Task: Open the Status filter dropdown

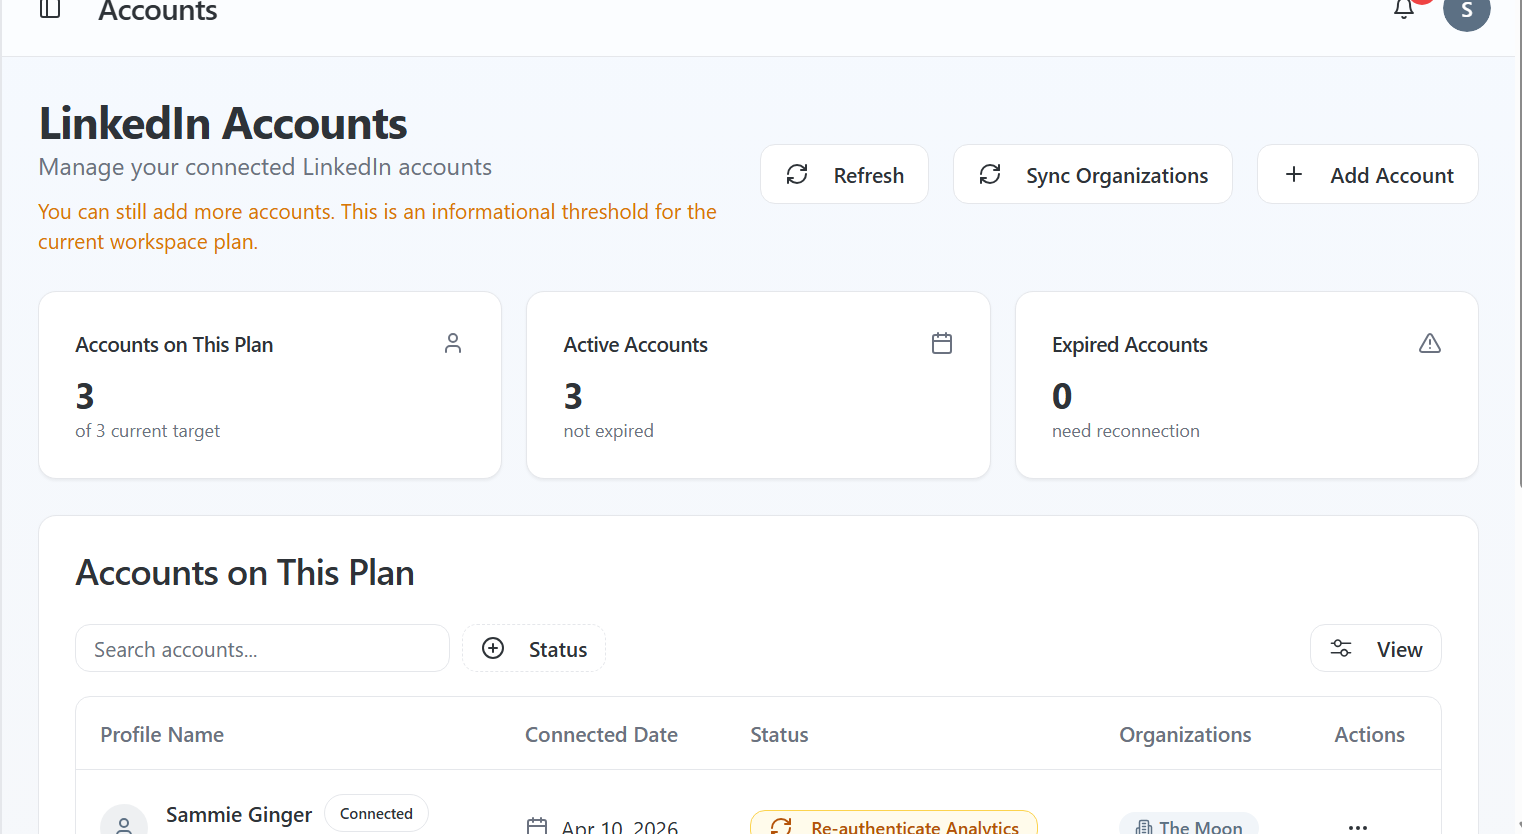Action: pos(534,649)
